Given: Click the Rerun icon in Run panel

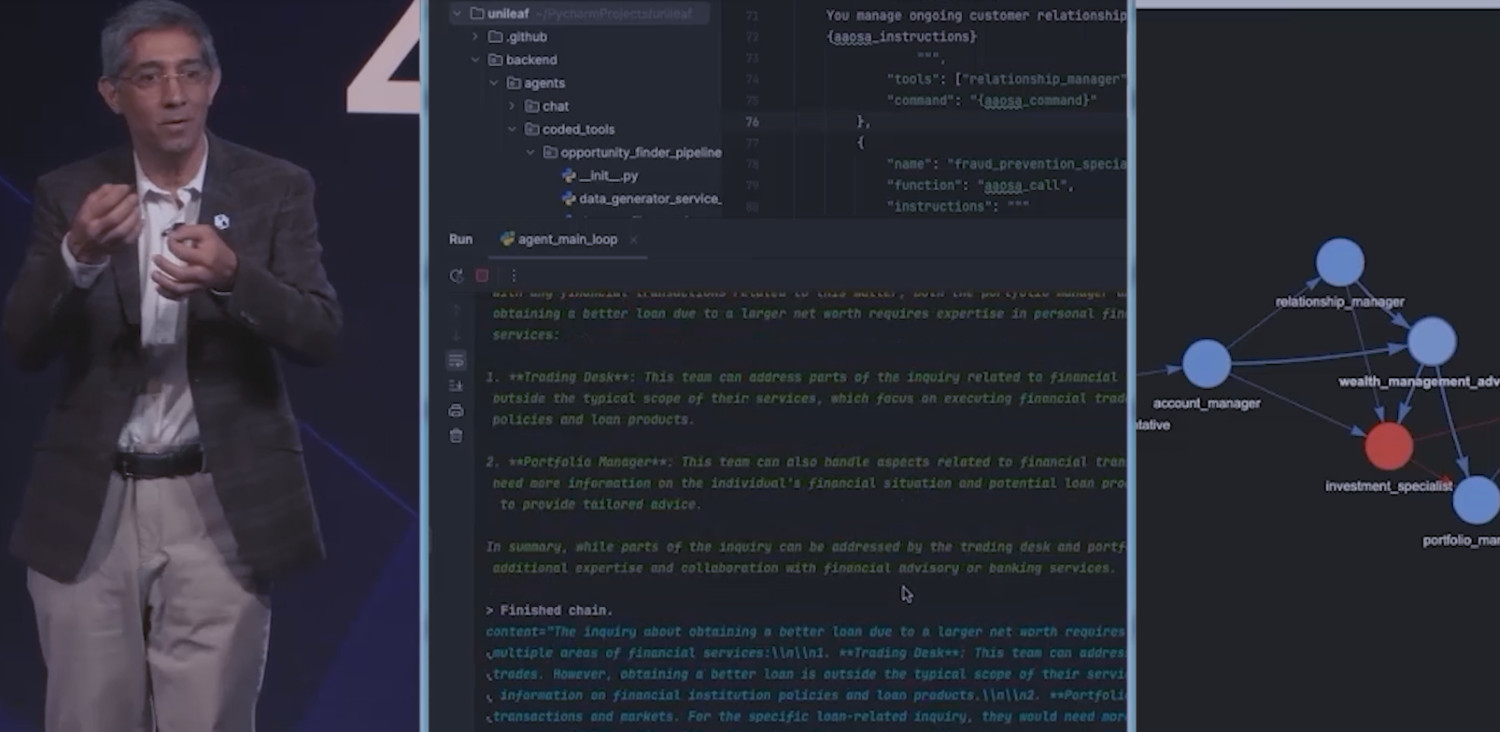Looking at the screenshot, I should tap(457, 275).
